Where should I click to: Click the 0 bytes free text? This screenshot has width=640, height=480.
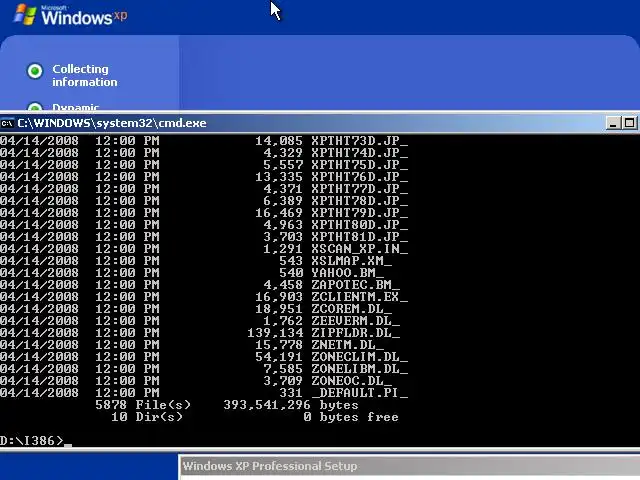(351, 417)
